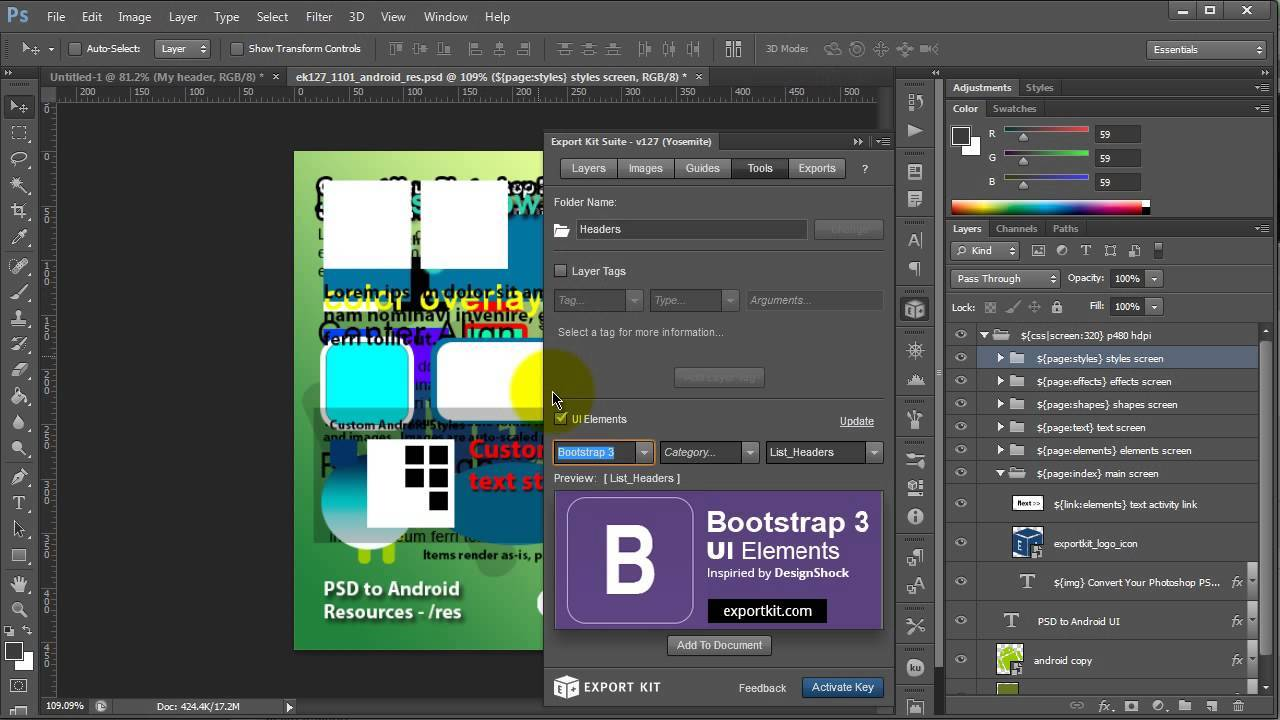This screenshot has width=1280, height=720.
Task: Filter layers by type layers icon
Action: (x=1085, y=251)
